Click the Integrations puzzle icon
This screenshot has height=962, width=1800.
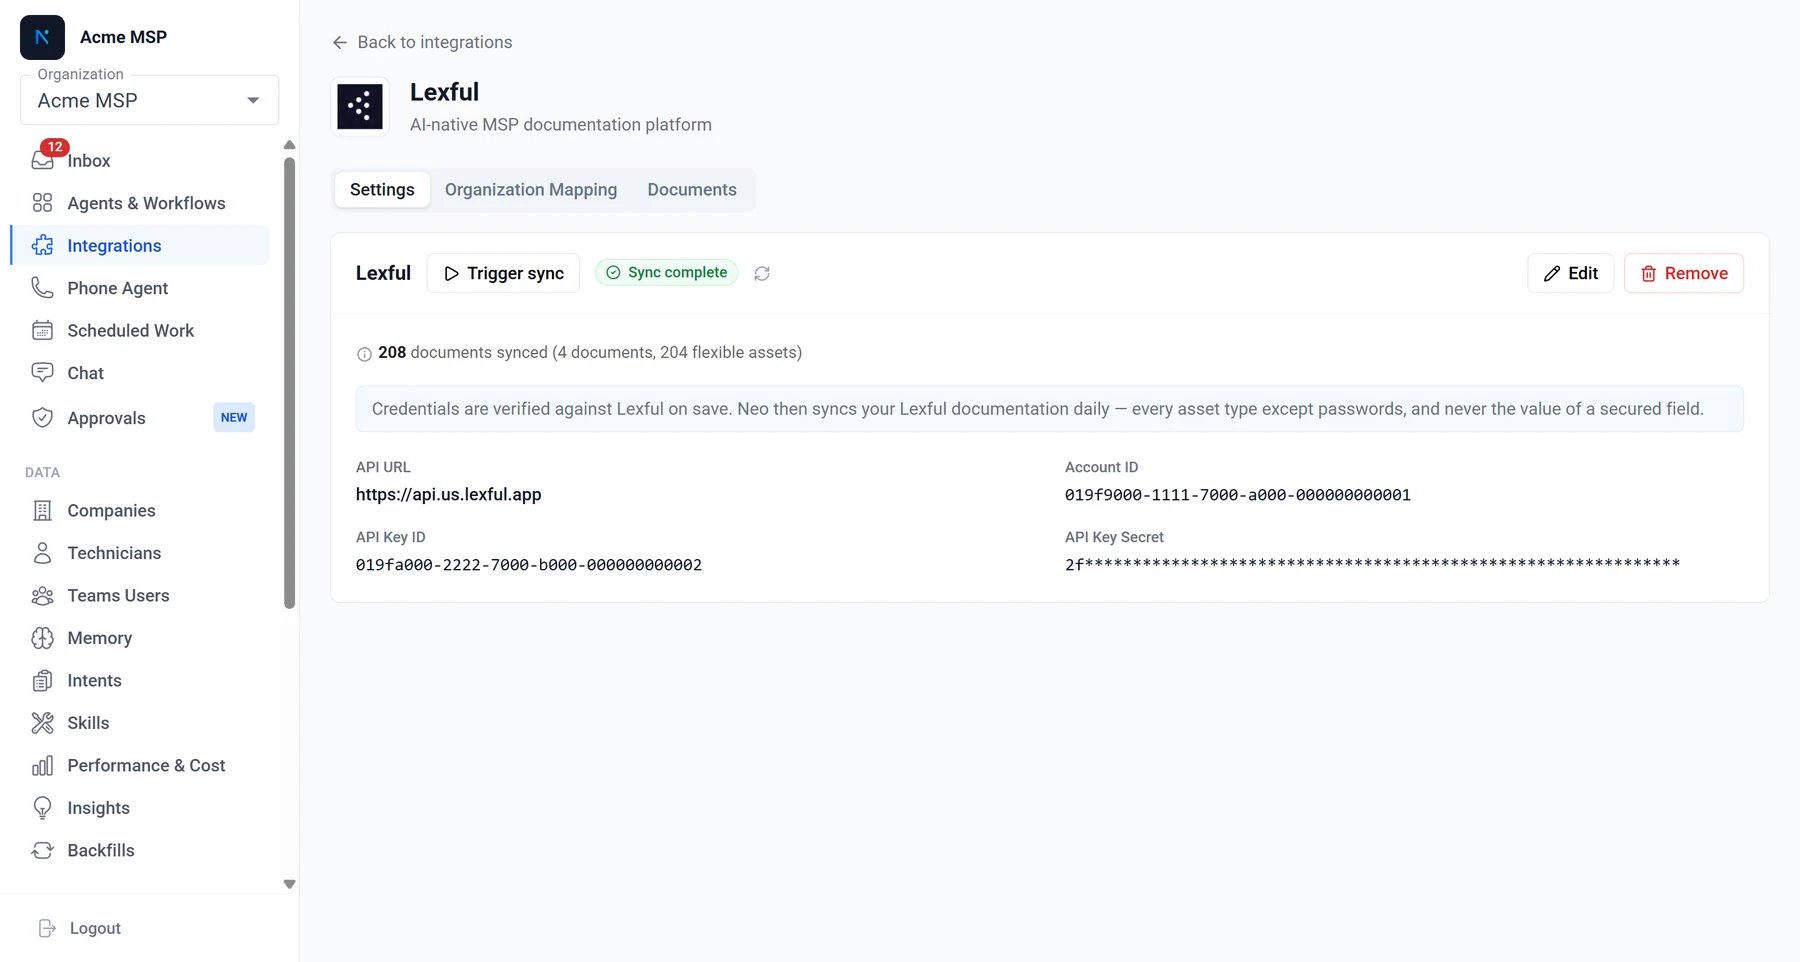(x=42, y=245)
